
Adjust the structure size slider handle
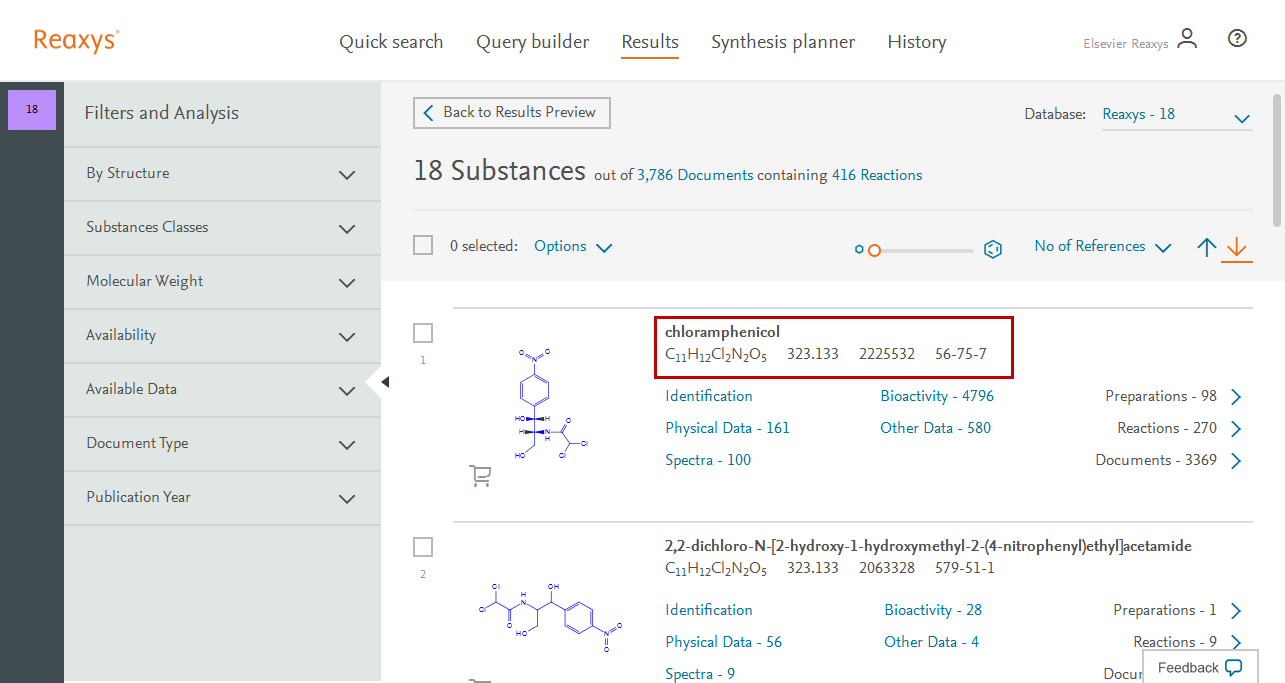(873, 250)
